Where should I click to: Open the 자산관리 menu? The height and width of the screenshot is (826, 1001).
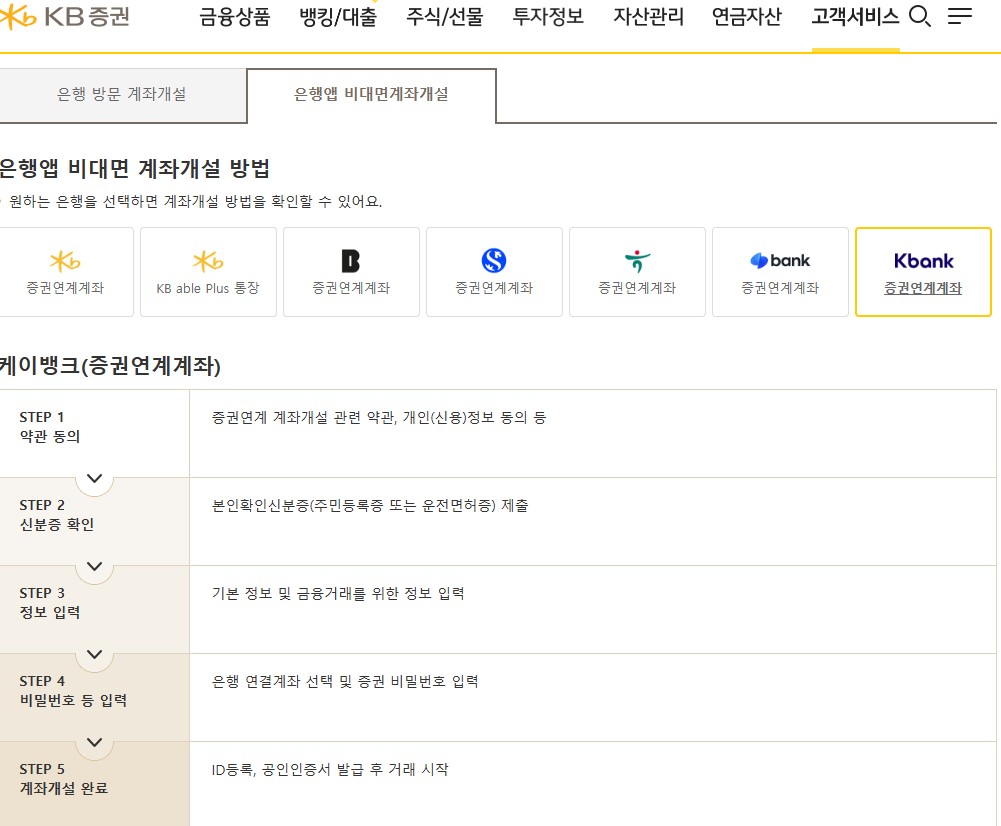pos(648,17)
